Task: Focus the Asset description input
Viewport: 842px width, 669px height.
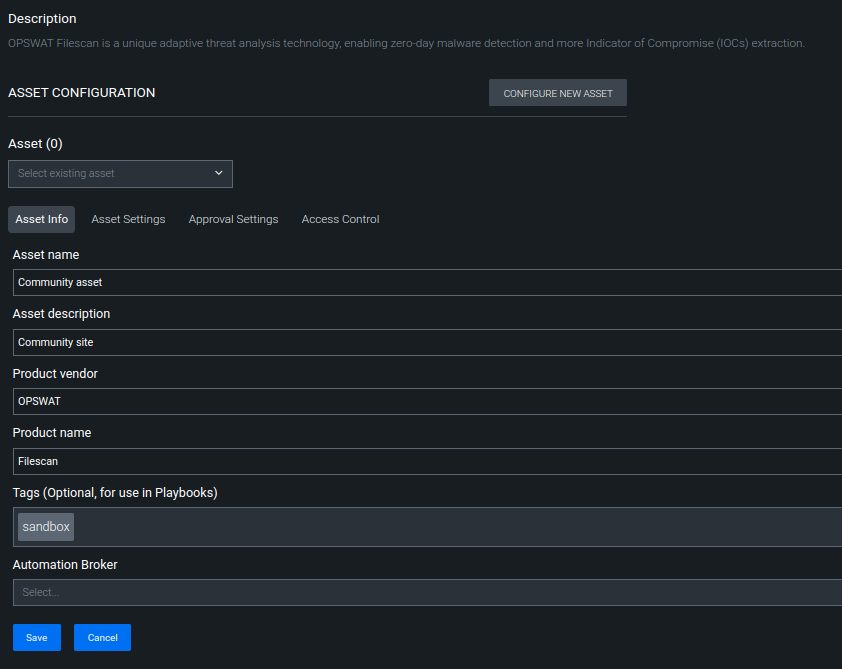Action: [427, 342]
